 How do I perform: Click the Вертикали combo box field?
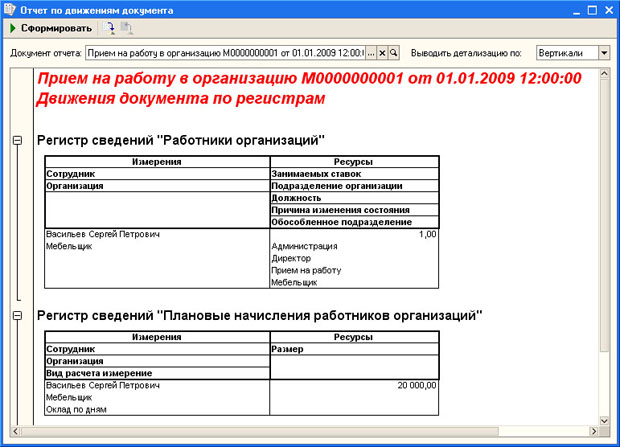click(567, 53)
